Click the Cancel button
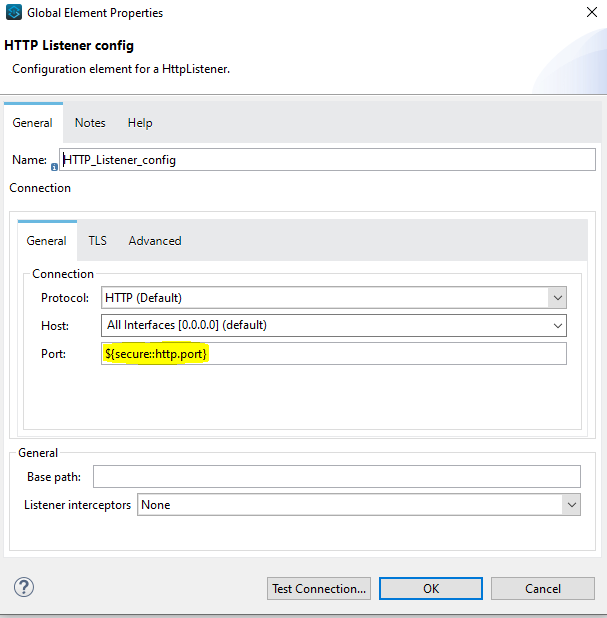 point(543,588)
